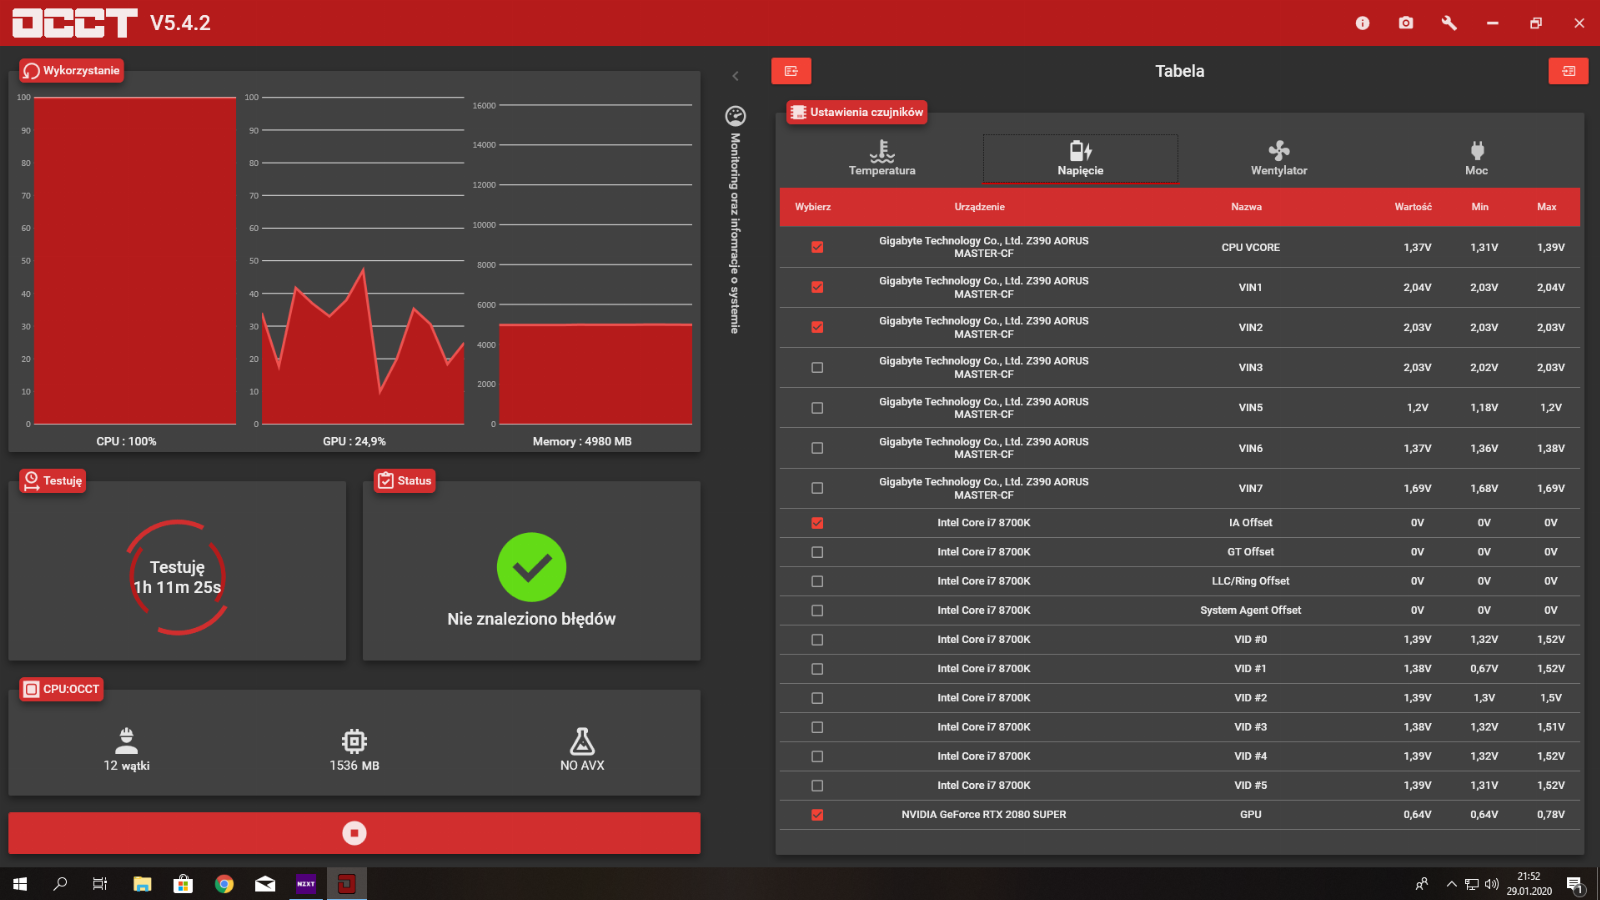Collapse the left panel with chevron arrow

tap(735, 76)
